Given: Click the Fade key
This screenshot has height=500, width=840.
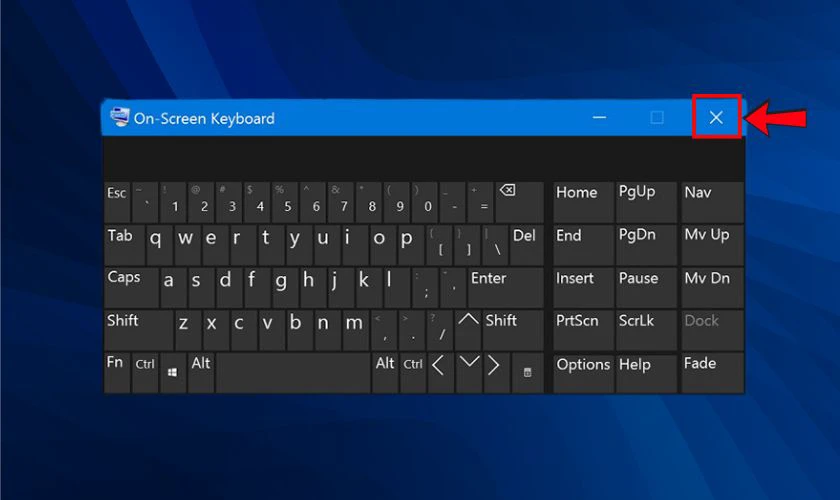Looking at the screenshot, I should [x=712, y=372].
